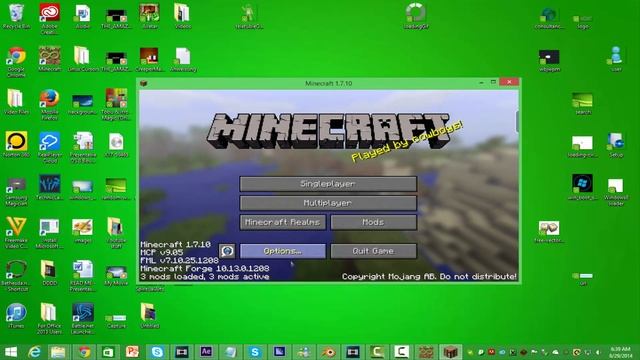The image size is (640, 360).
Task: Click the Minecraft window title bar icon
Action: (143, 83)
